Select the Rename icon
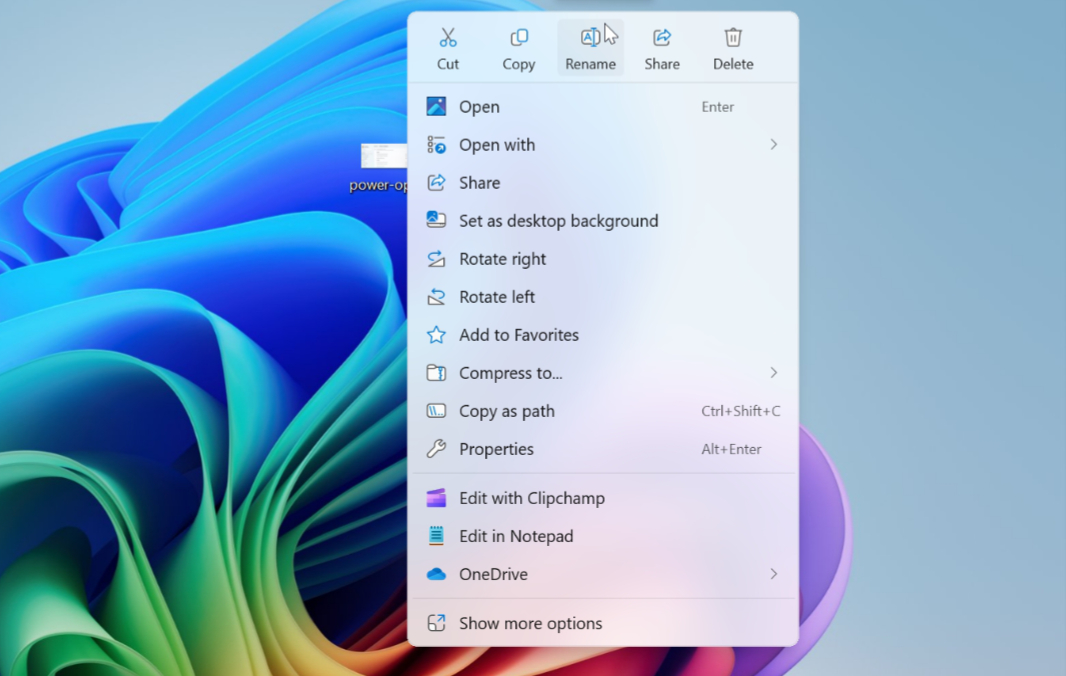The image size is (1066, 676). tap(590, 38)
